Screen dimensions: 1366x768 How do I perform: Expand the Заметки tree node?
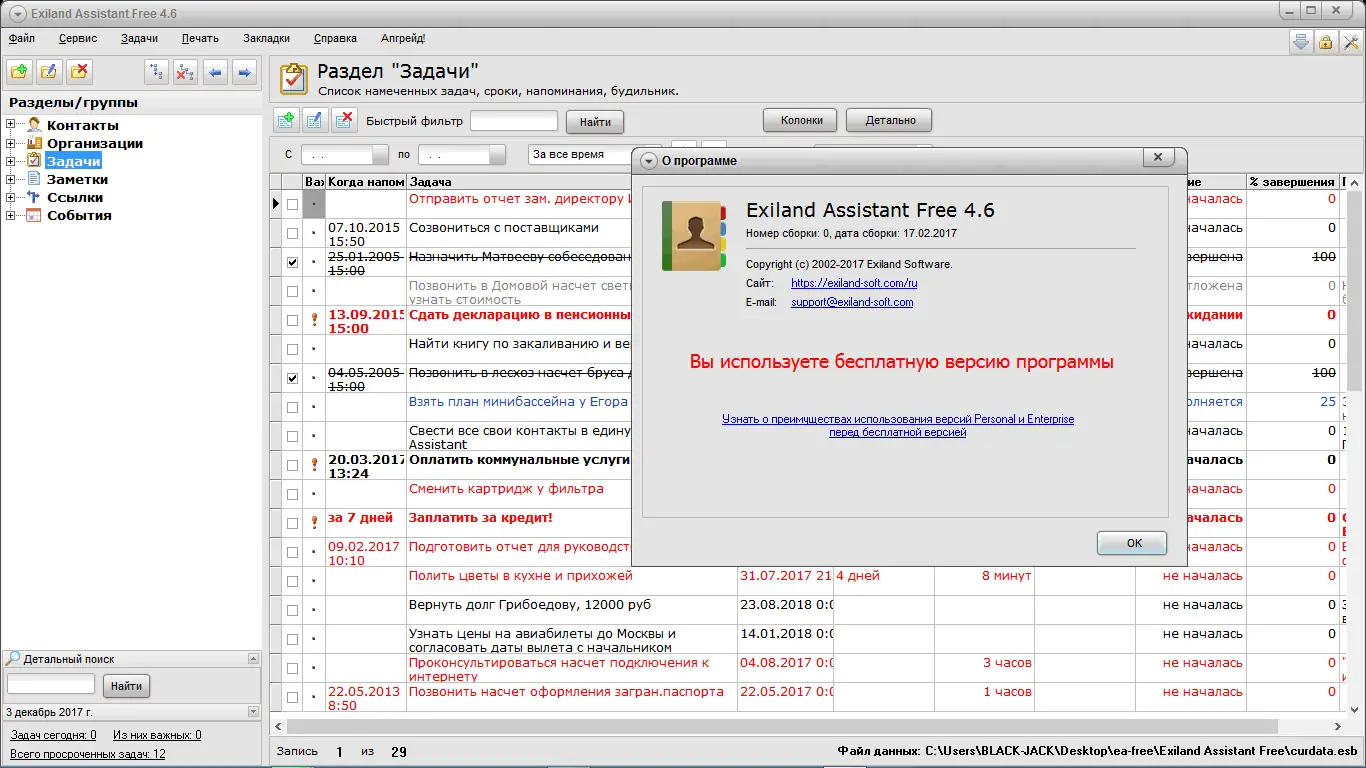pos(11,179)
